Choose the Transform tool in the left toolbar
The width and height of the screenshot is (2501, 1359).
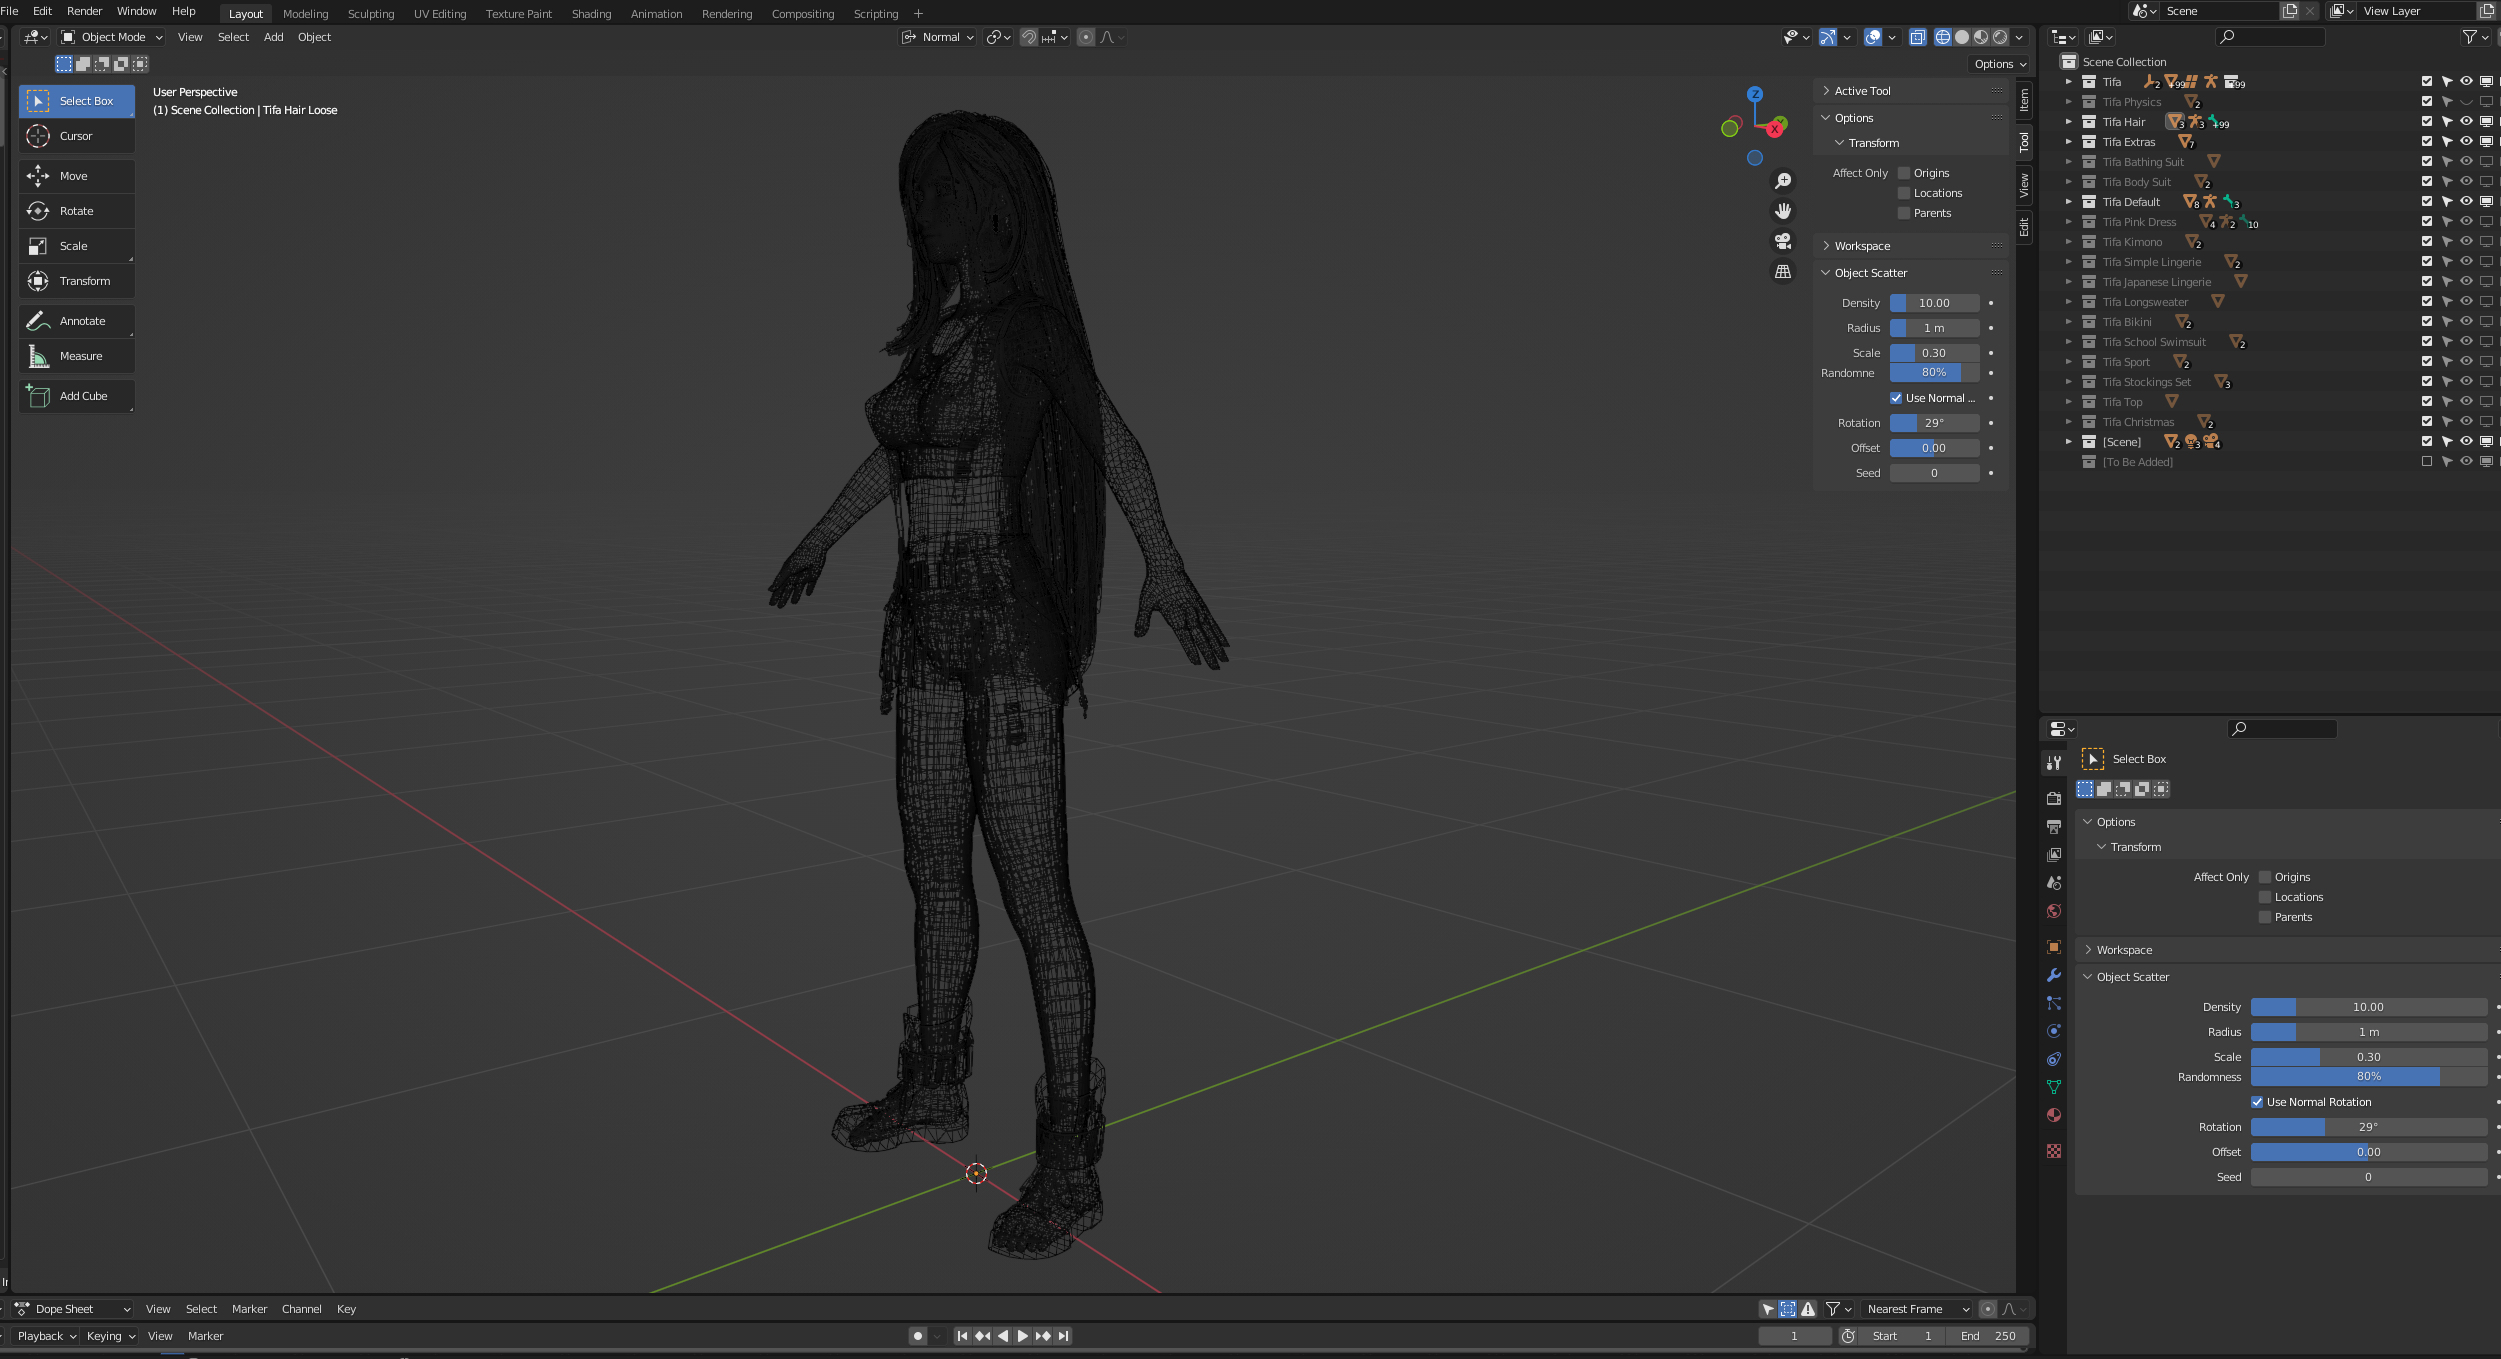(76, 281)
